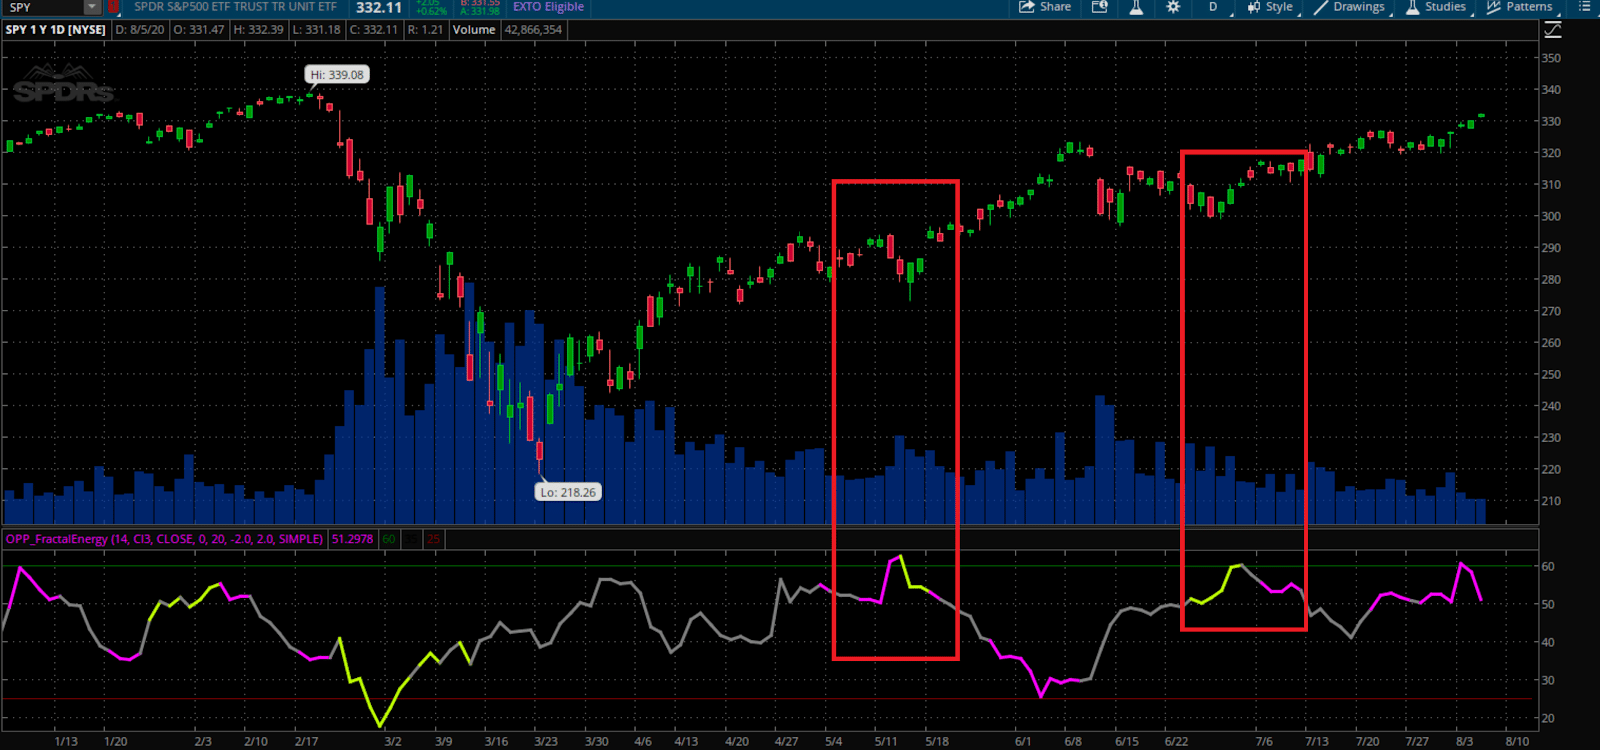Click the H: 332.39 high value
Image resolution: width=1600 pixels, height=750 pixels.
pos(258,30)
